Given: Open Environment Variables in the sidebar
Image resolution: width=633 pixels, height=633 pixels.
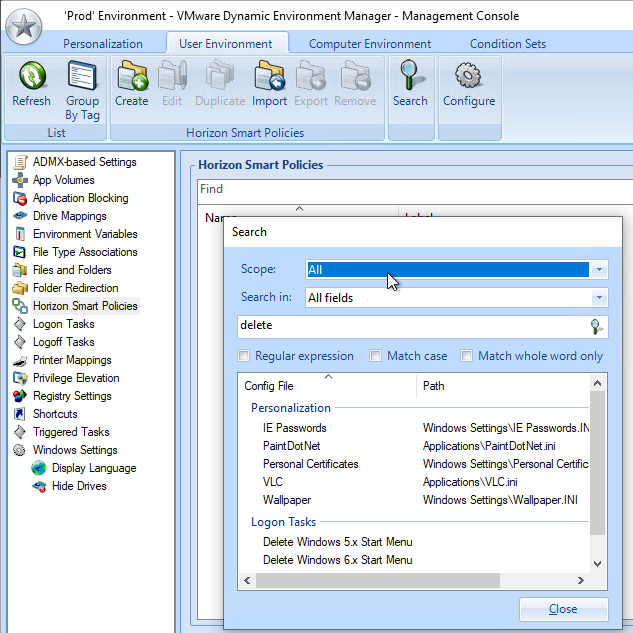Looking at the screenshot, I should (75, 234).
